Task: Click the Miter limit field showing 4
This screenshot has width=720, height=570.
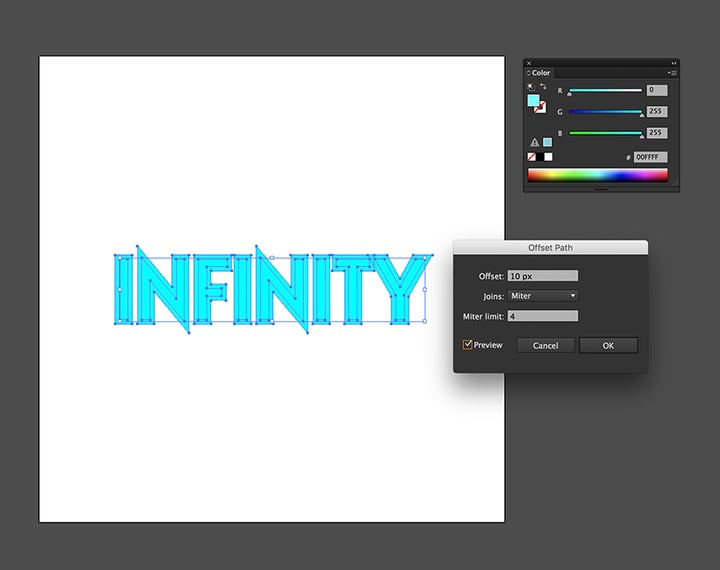Action: (x=543, y=316)
